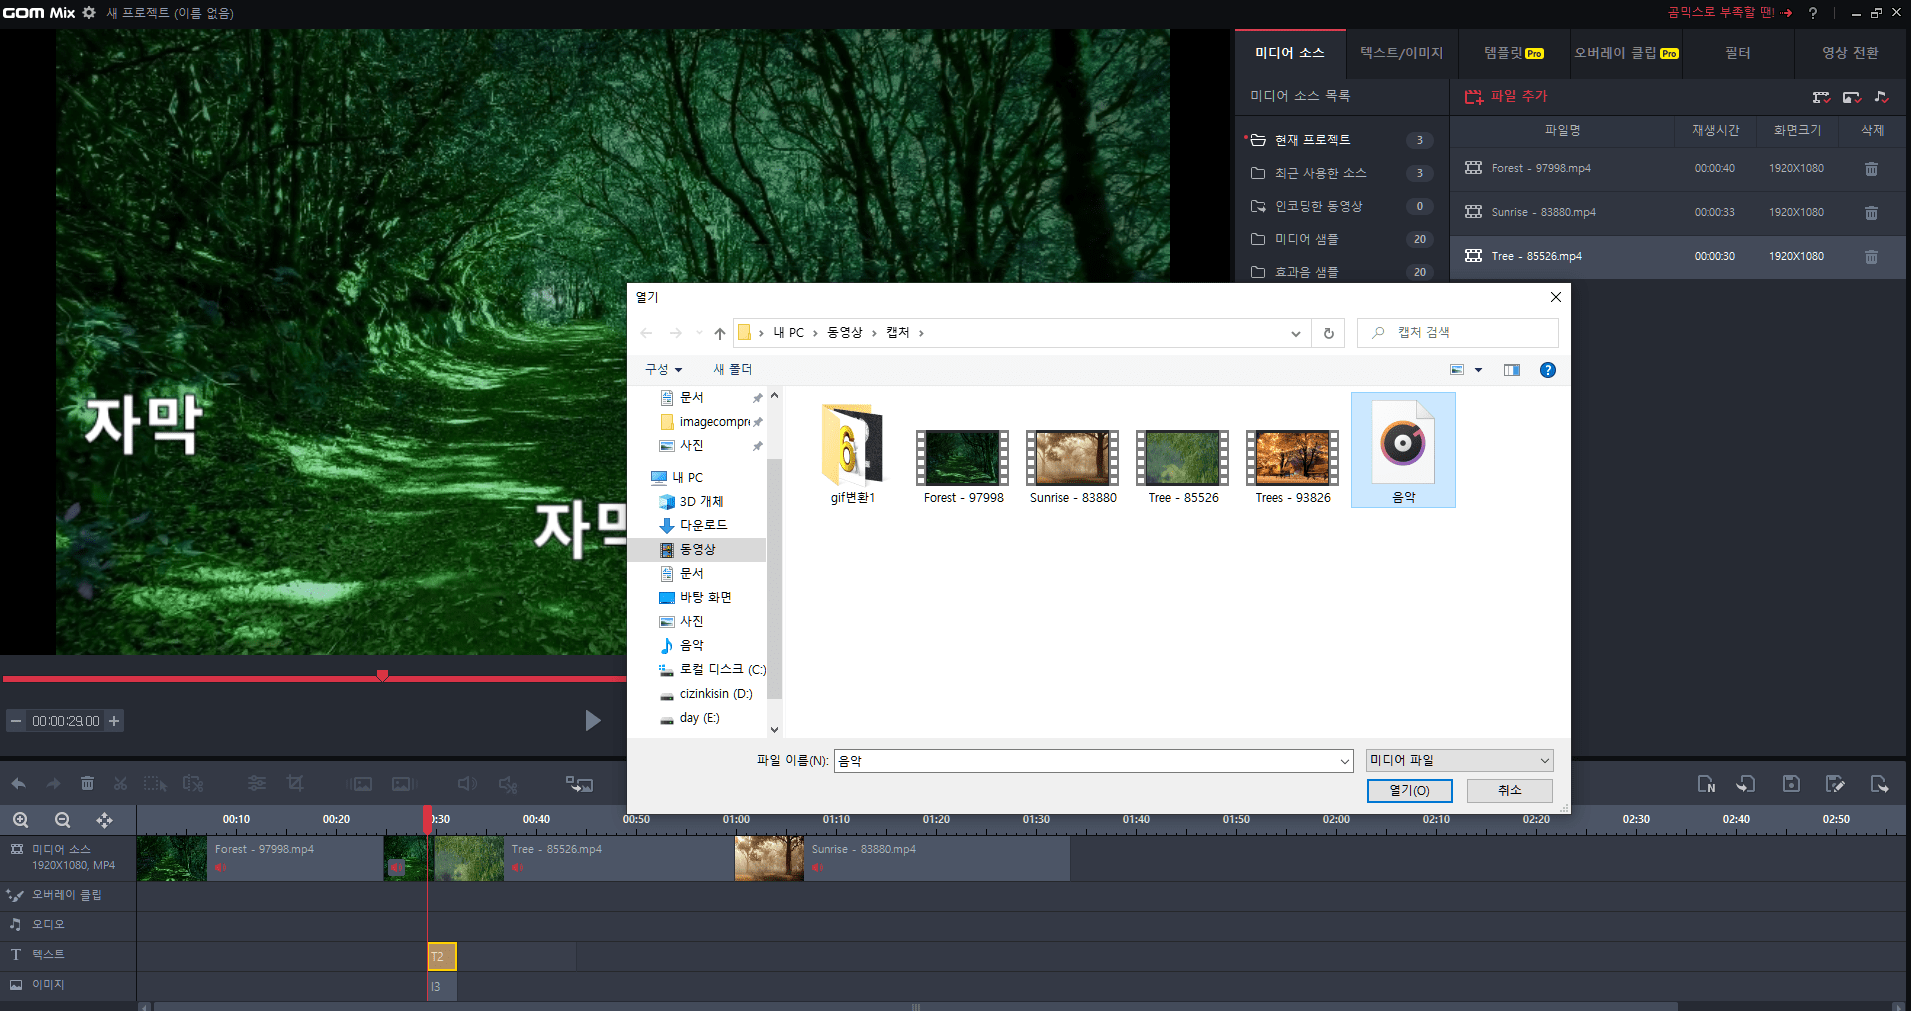Click 파일 추가 to add a file

point(1506,97)
